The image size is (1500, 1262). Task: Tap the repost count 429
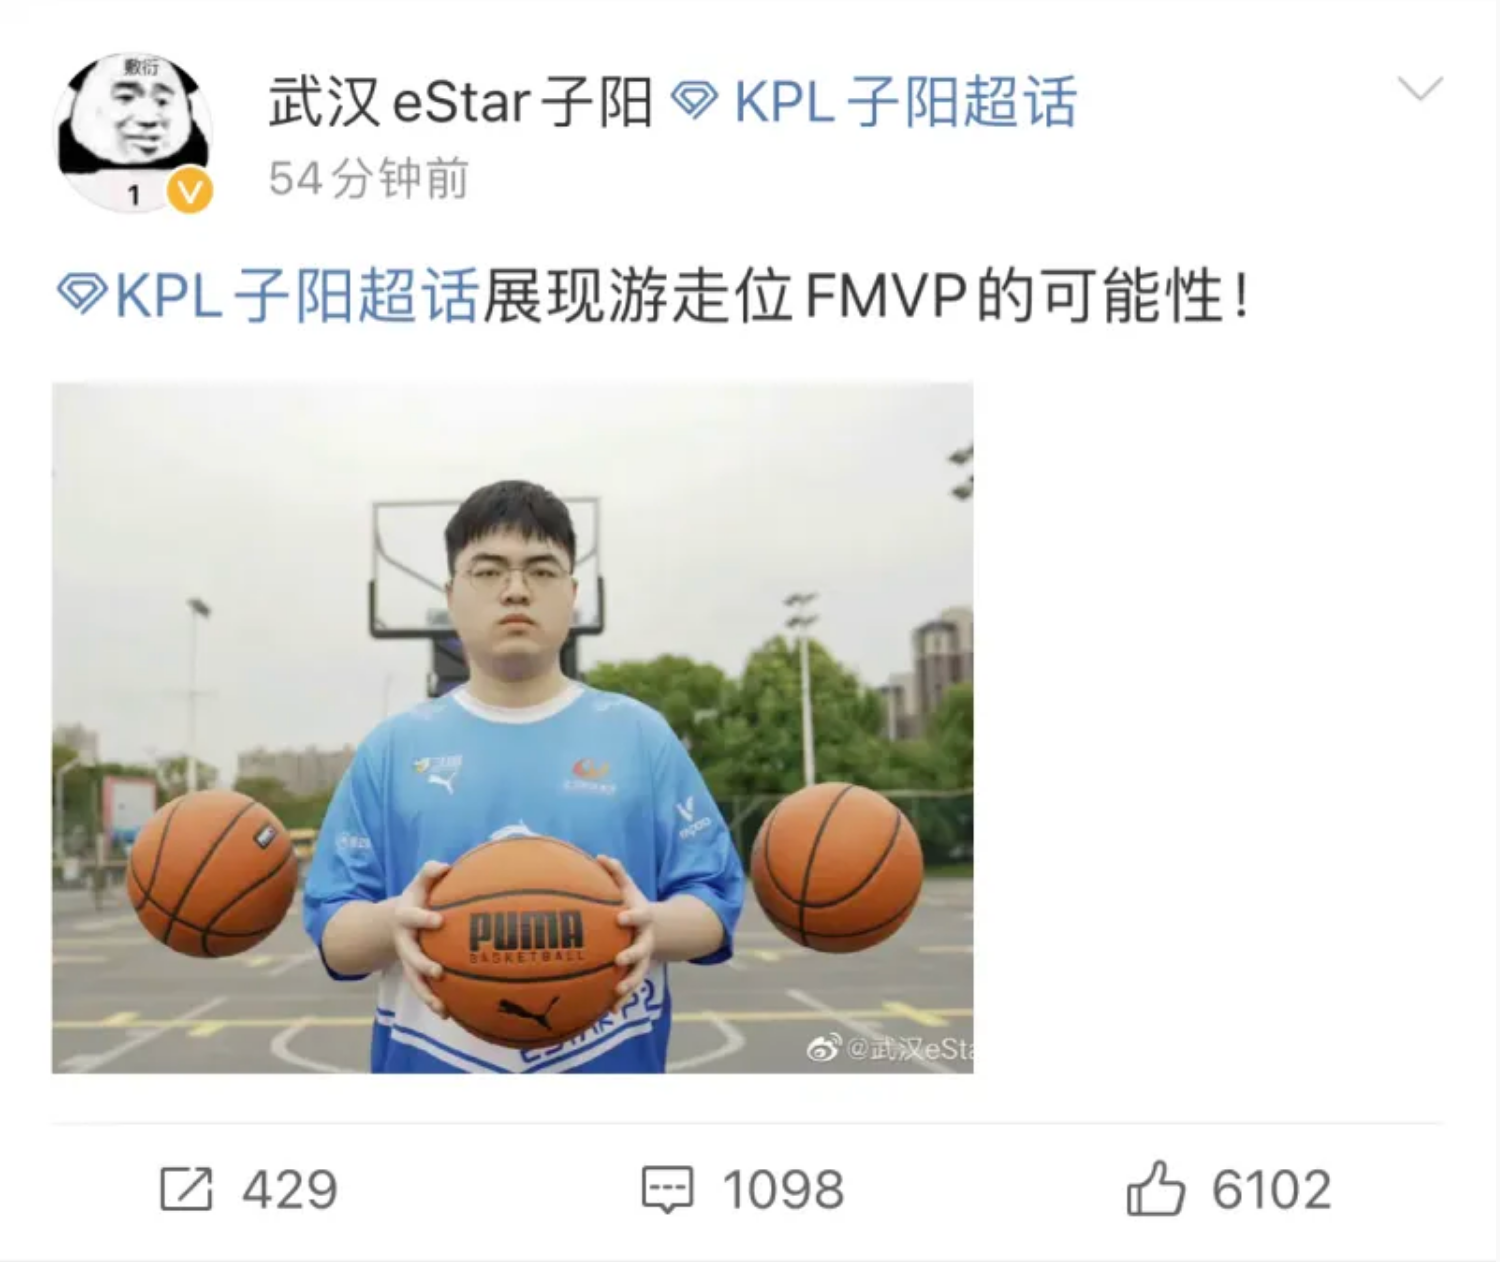click(290, 1189)
